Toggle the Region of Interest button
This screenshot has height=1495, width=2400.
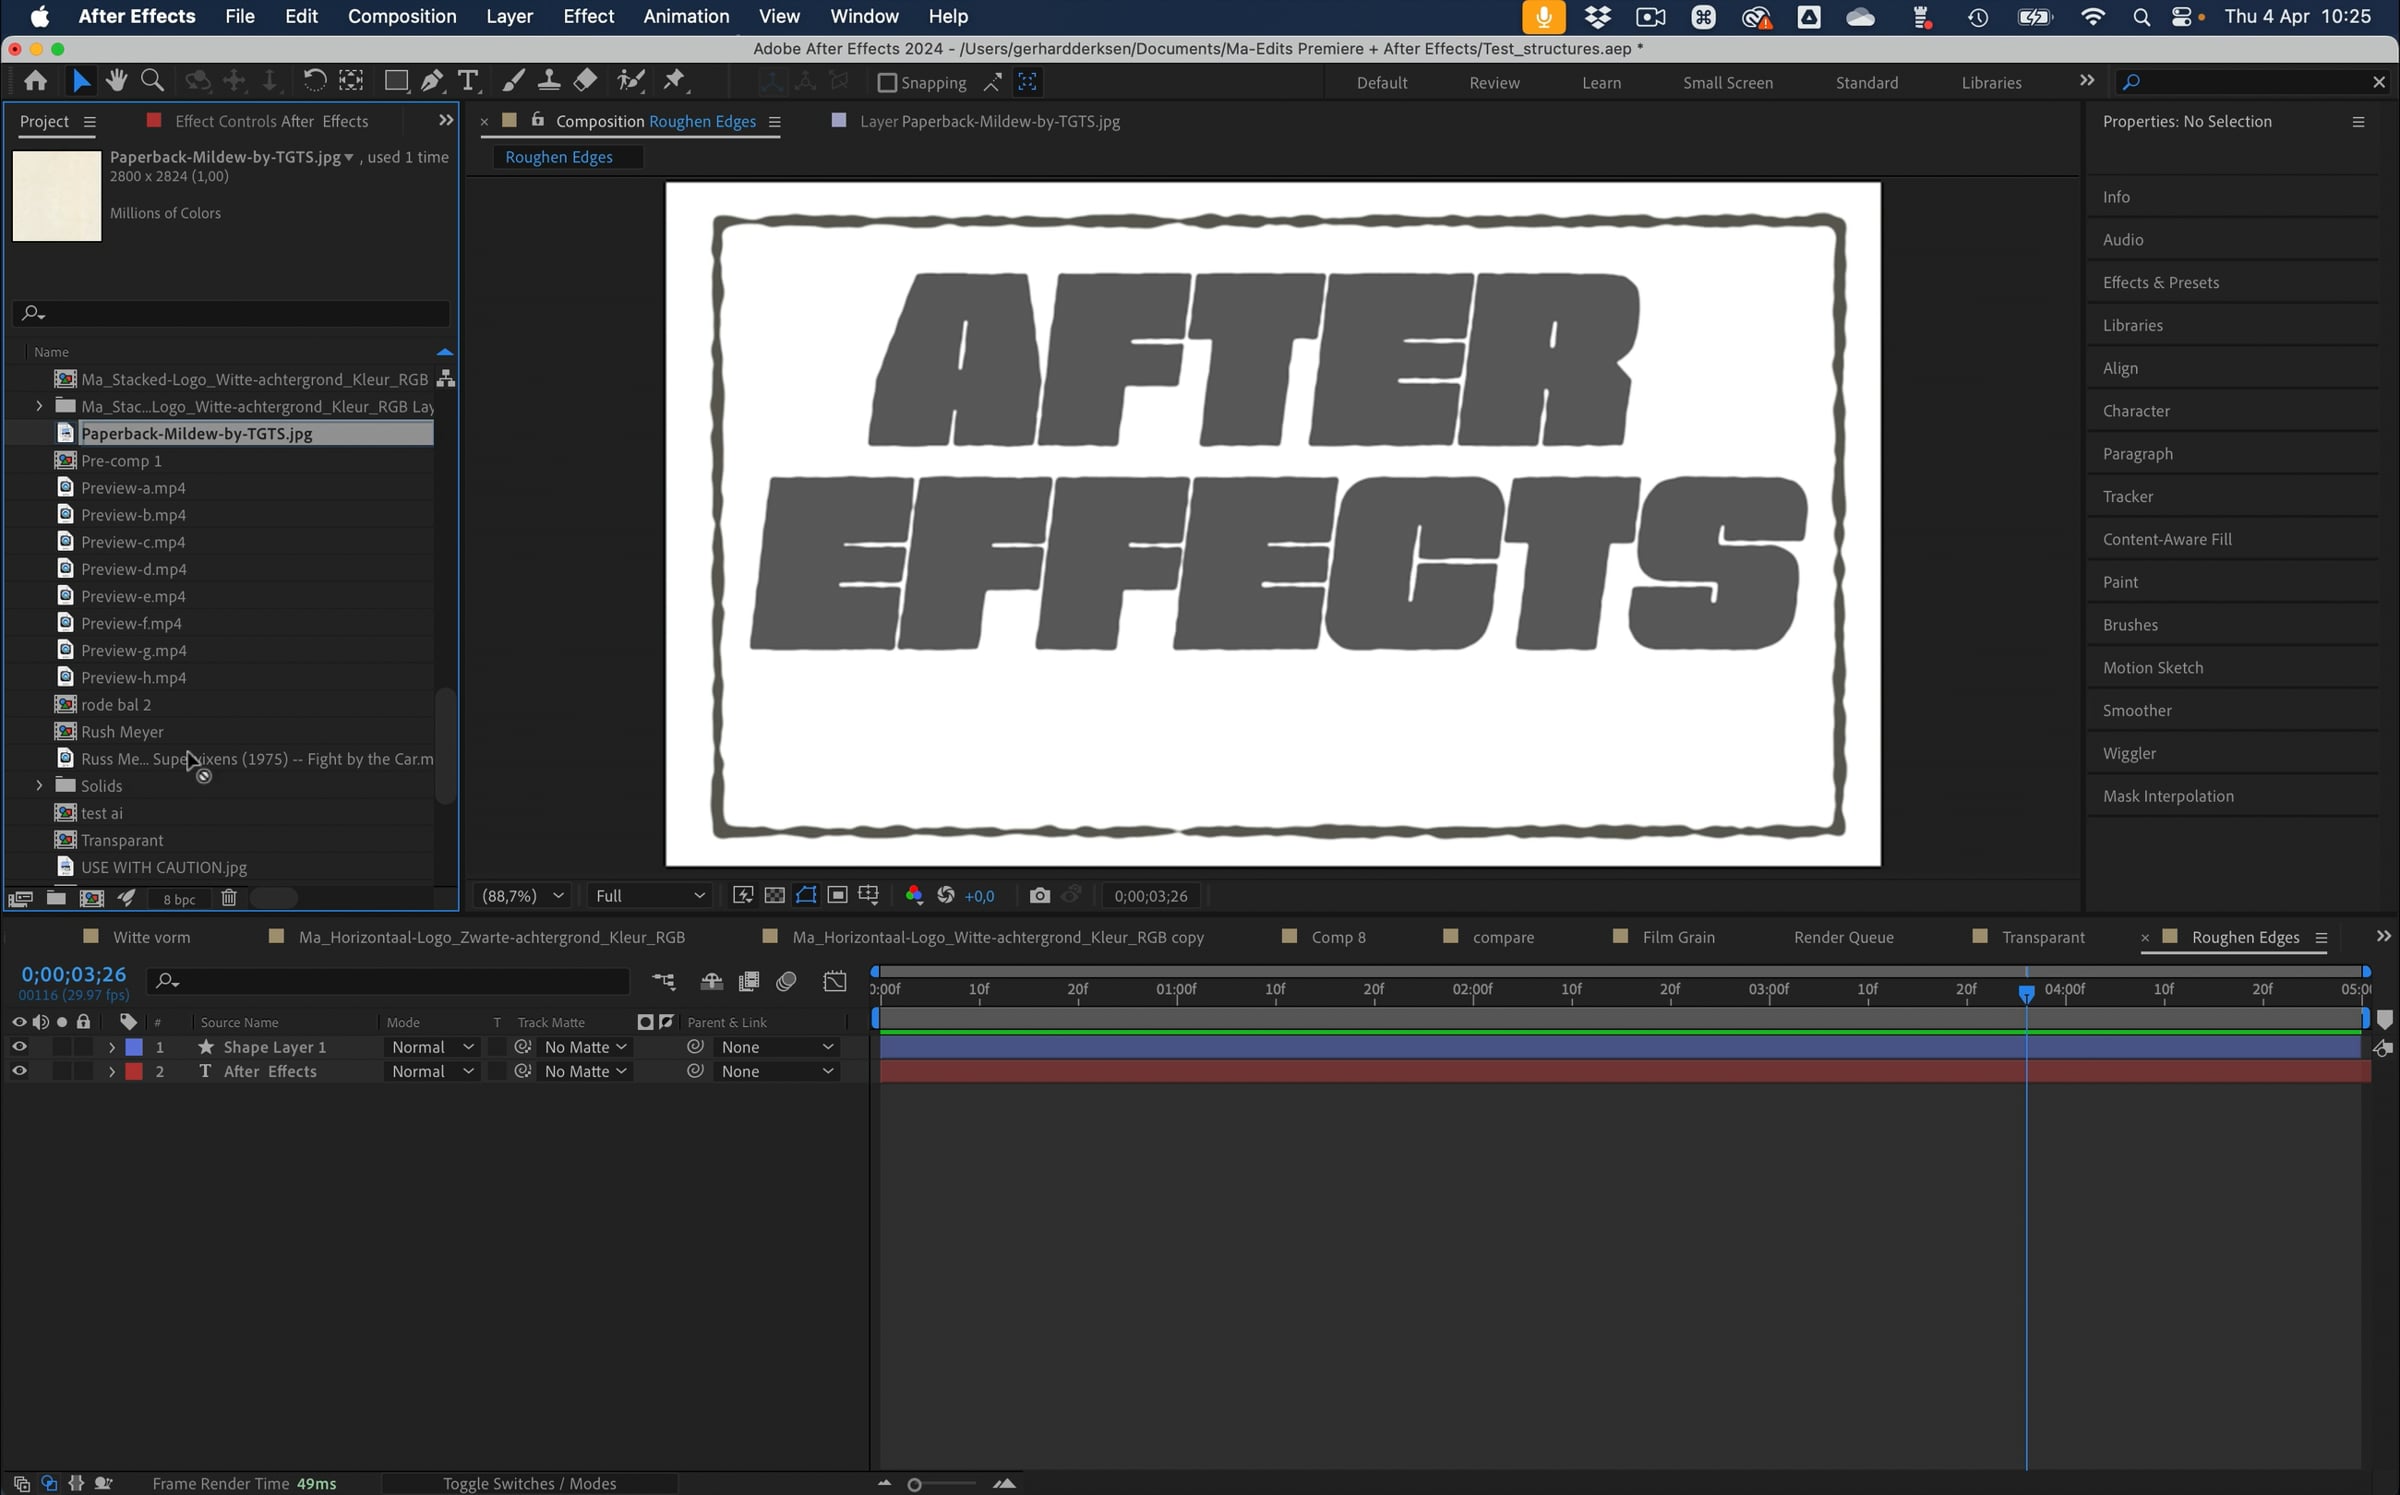[x=838, y=896]
